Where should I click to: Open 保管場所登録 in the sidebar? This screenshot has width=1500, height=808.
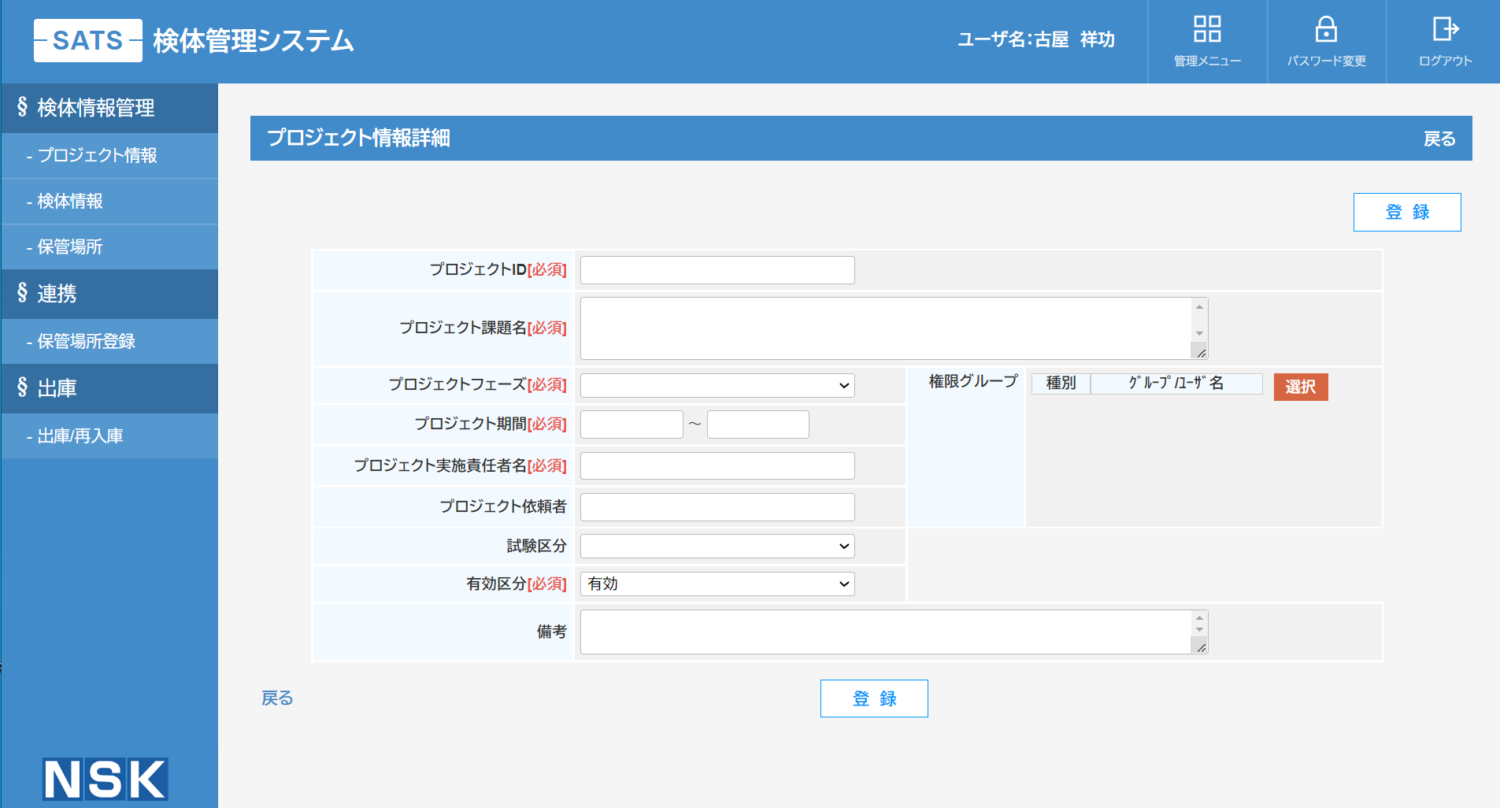click(109, 342)
